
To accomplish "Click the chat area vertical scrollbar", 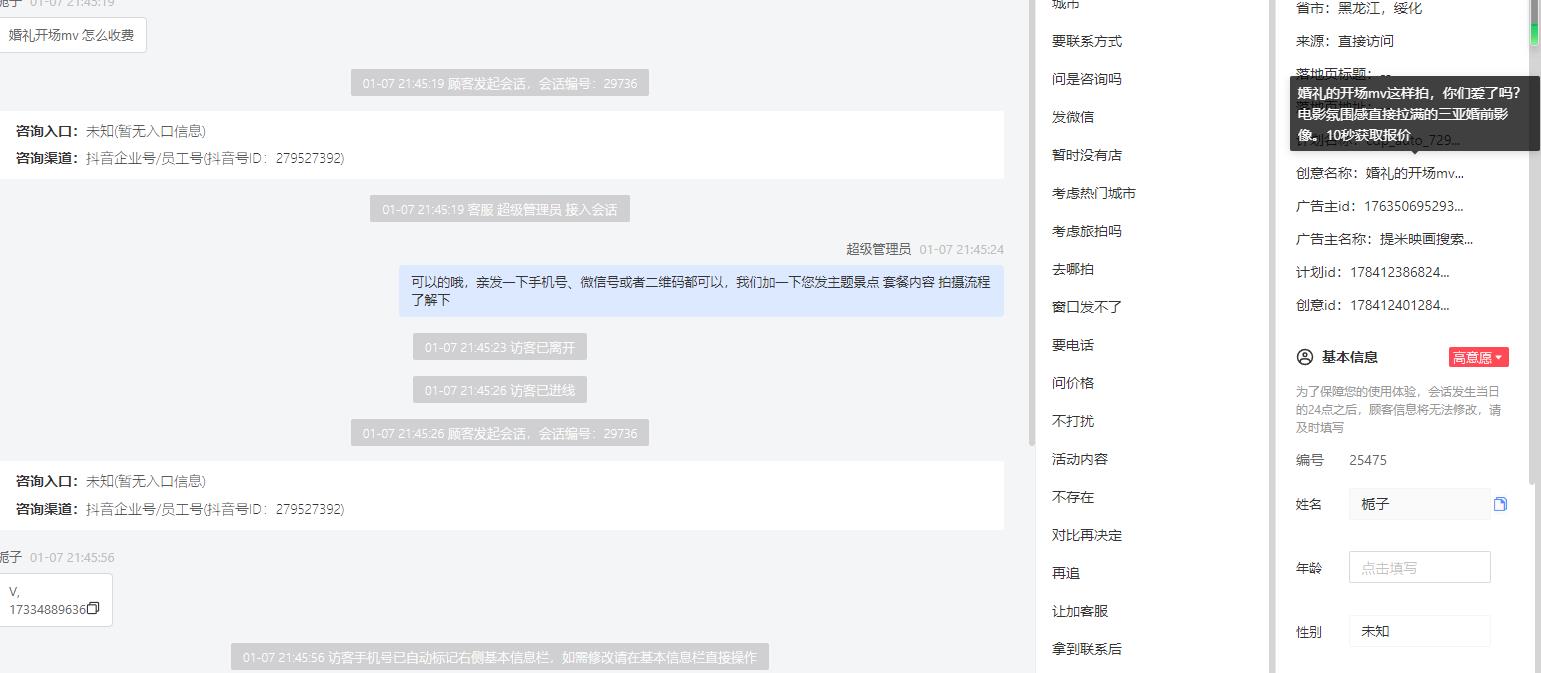I will click(1032, 223).
